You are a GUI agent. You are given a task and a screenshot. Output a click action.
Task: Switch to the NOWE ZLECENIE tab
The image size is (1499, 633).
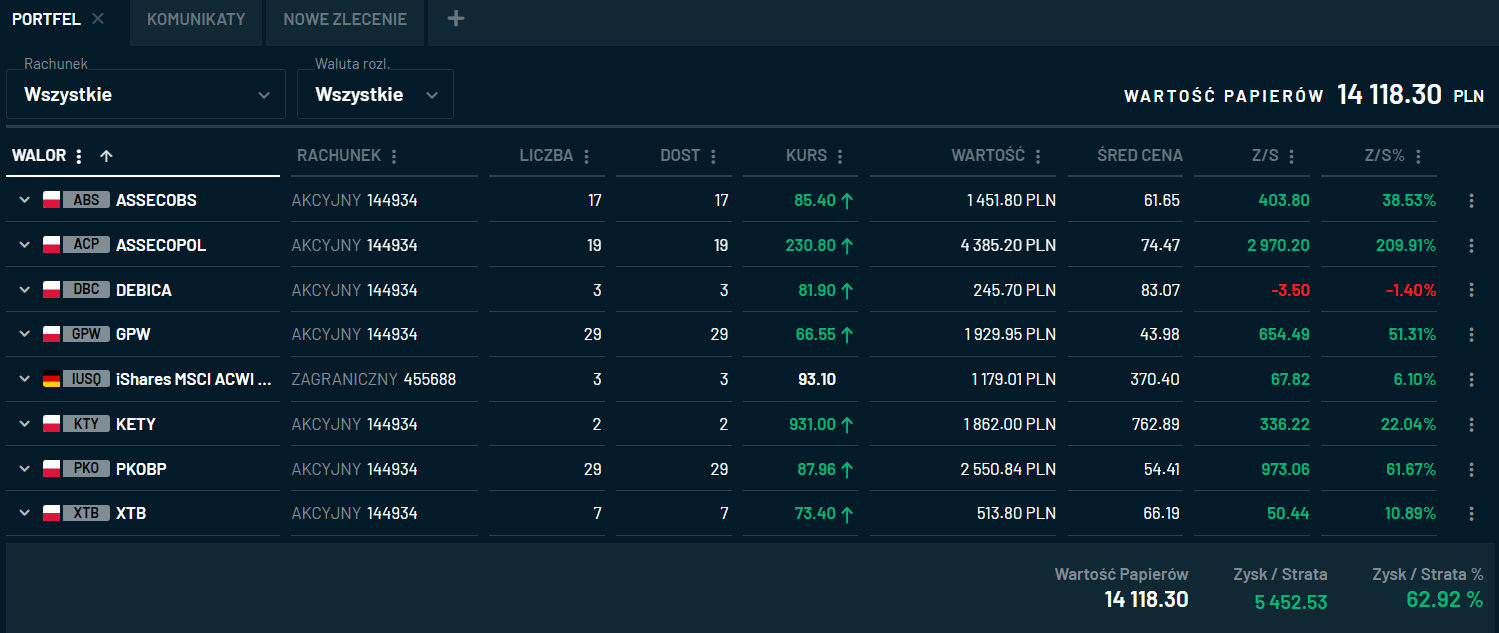pos(345,19)
